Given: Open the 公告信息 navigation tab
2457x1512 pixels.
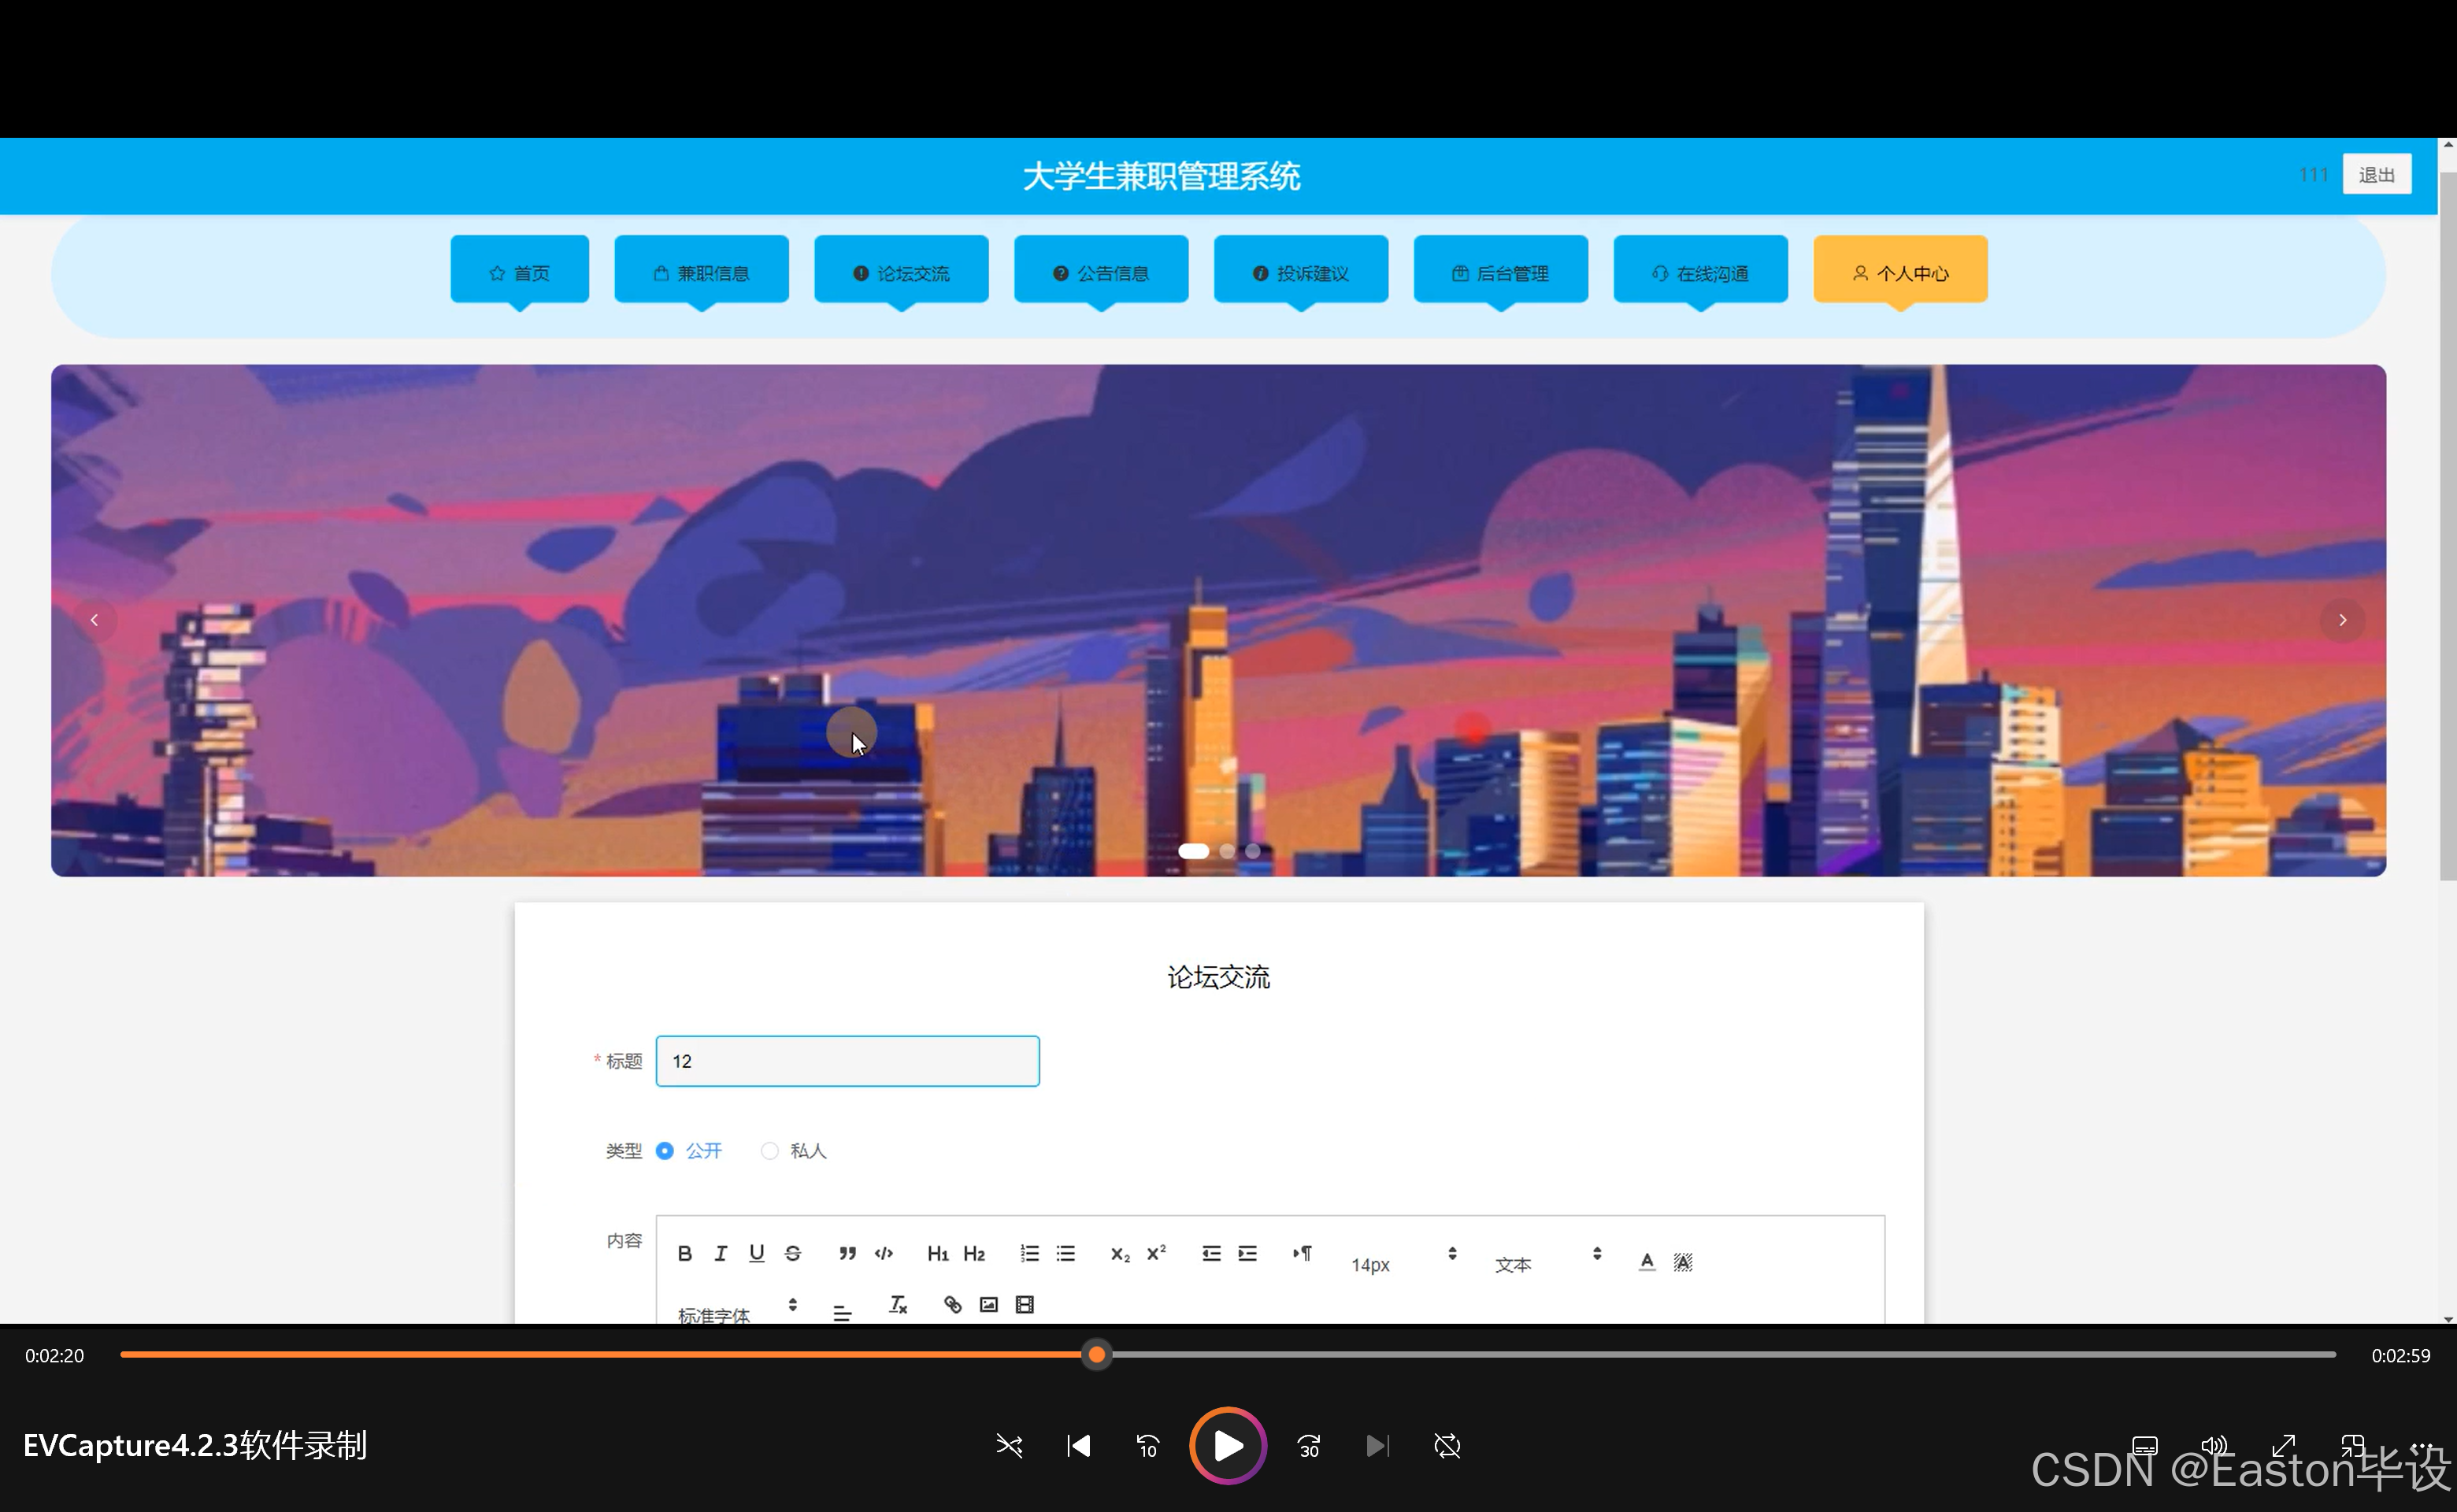Looking at the screenshot, I should click(1101, 272).
